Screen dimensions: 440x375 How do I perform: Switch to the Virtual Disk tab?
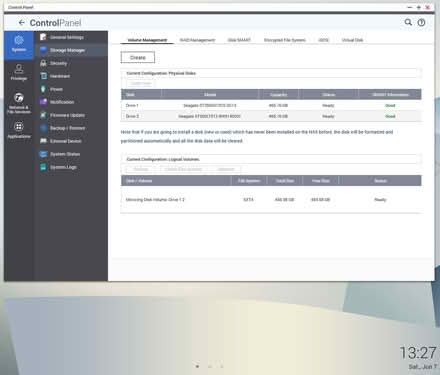click(352, 40)
